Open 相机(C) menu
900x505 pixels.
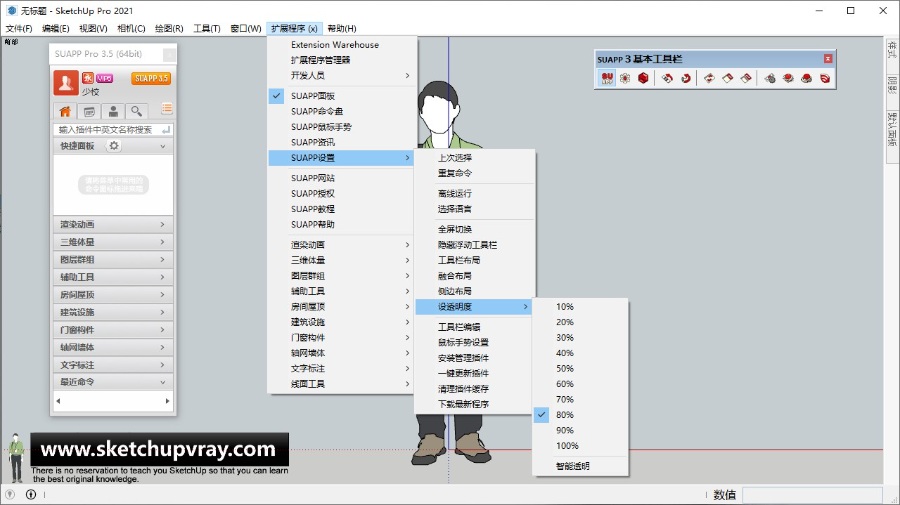[131, 28]
